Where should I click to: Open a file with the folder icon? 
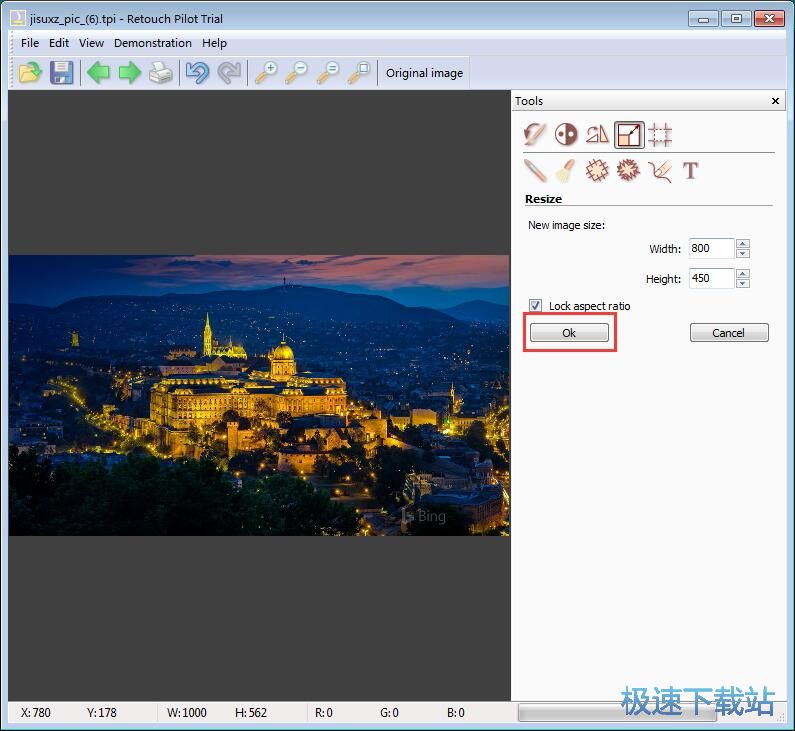pos(30,73)
